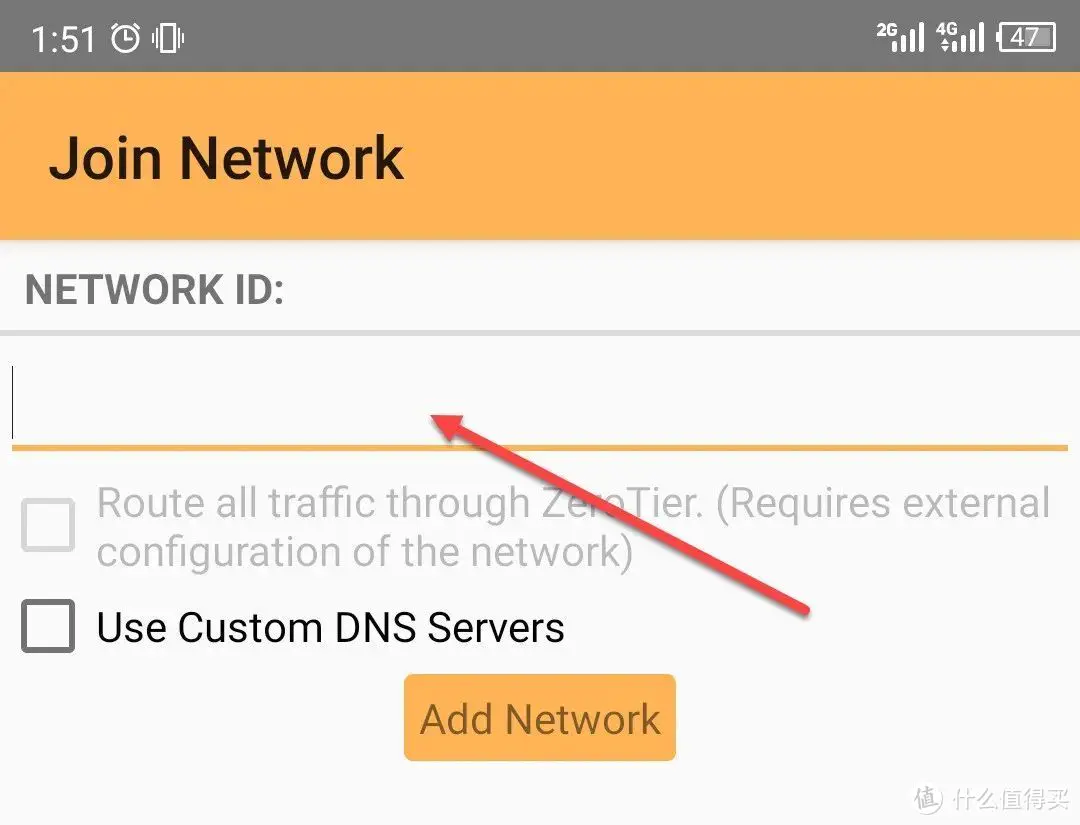Tap the watermark logo in bottom corner
Viewport: 1080px width, 825px height.
point(928,799)
